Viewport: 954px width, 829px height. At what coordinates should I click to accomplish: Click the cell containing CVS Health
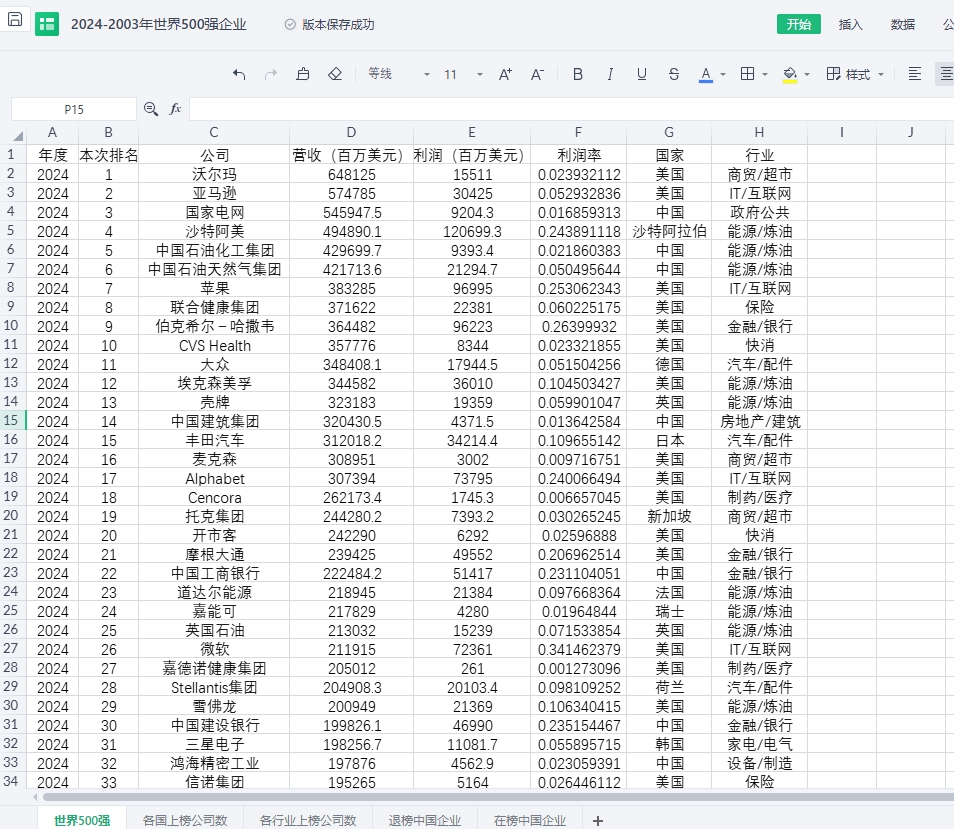point(214,345)
